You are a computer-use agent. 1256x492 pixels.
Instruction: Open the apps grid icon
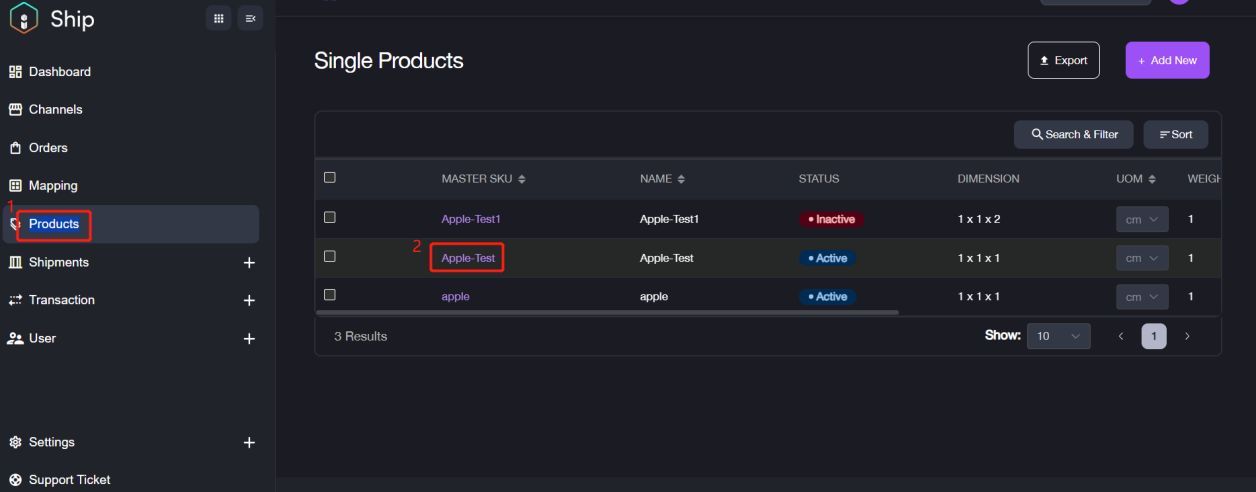(x=219, y=18)
